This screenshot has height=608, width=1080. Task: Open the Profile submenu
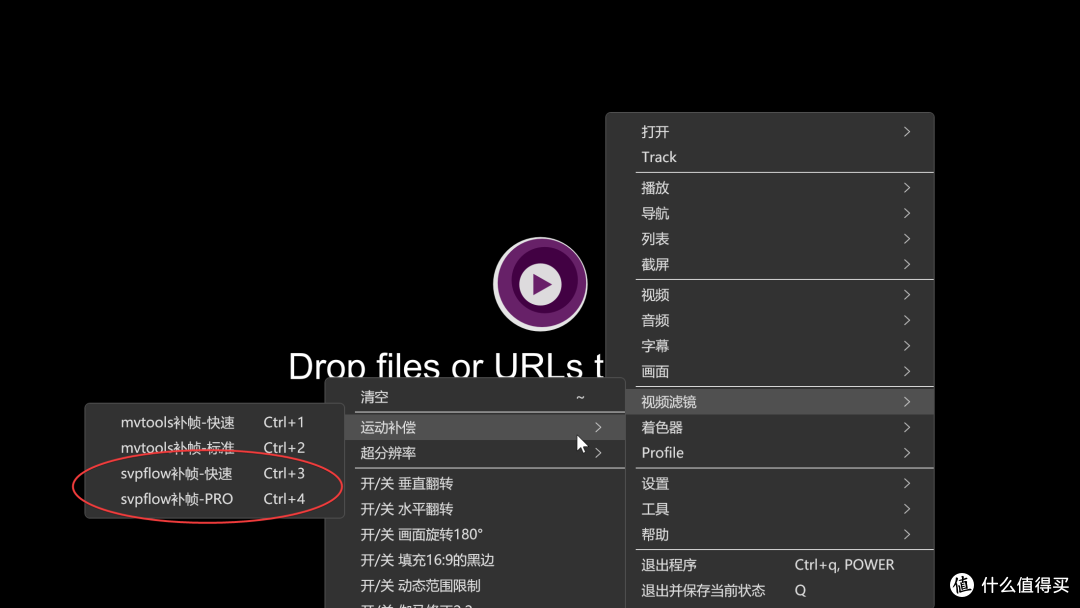[x=779, y=453]
